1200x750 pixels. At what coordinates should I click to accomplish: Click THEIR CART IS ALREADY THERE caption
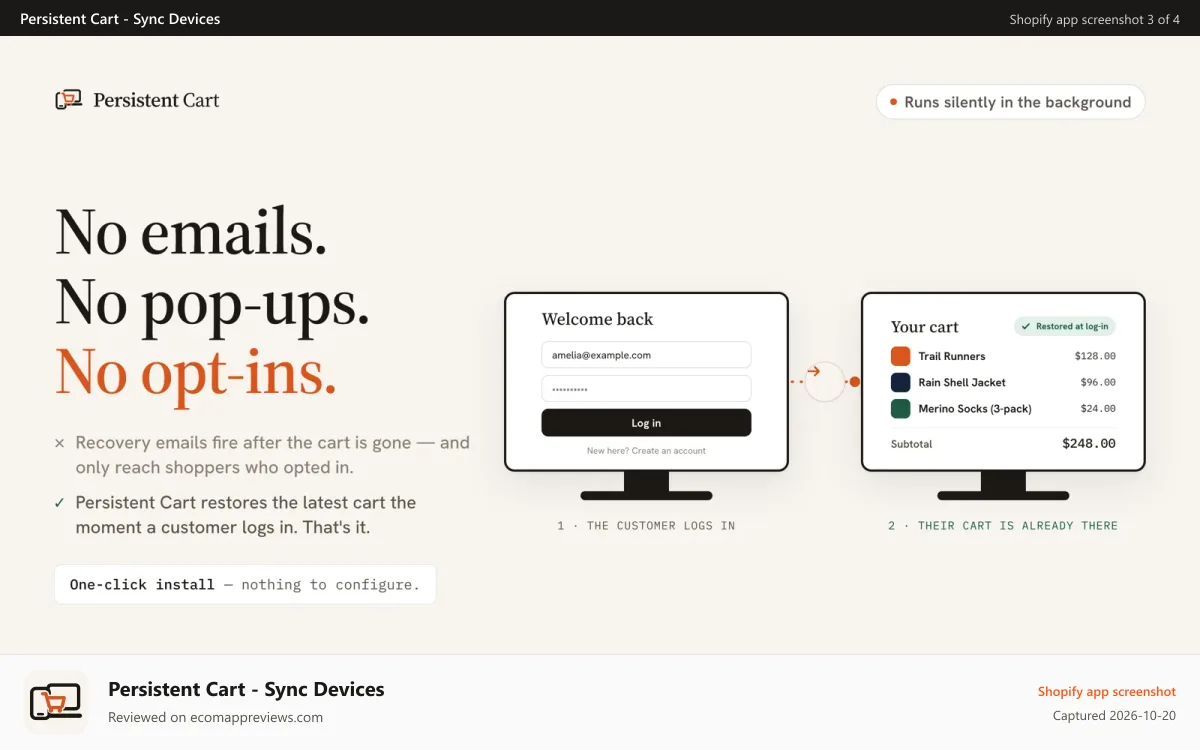click(1018, 525)
